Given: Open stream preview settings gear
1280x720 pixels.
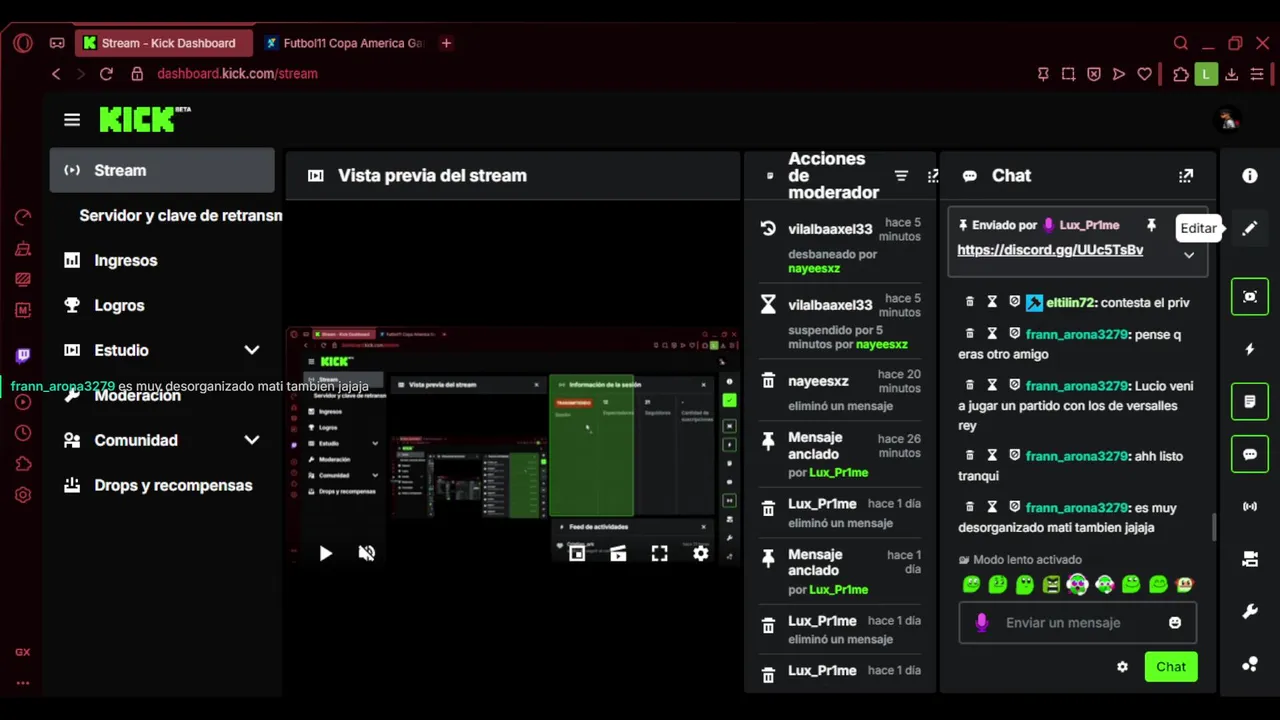Looking at the screenshot, I should (701, 553).
